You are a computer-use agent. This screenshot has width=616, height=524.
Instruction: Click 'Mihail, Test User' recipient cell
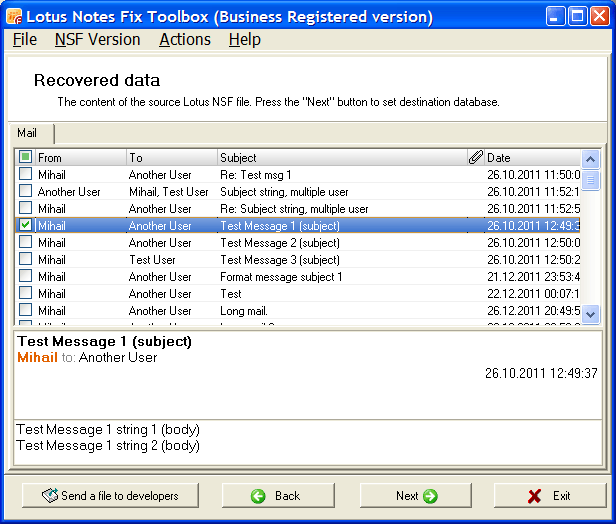point(169,192)
